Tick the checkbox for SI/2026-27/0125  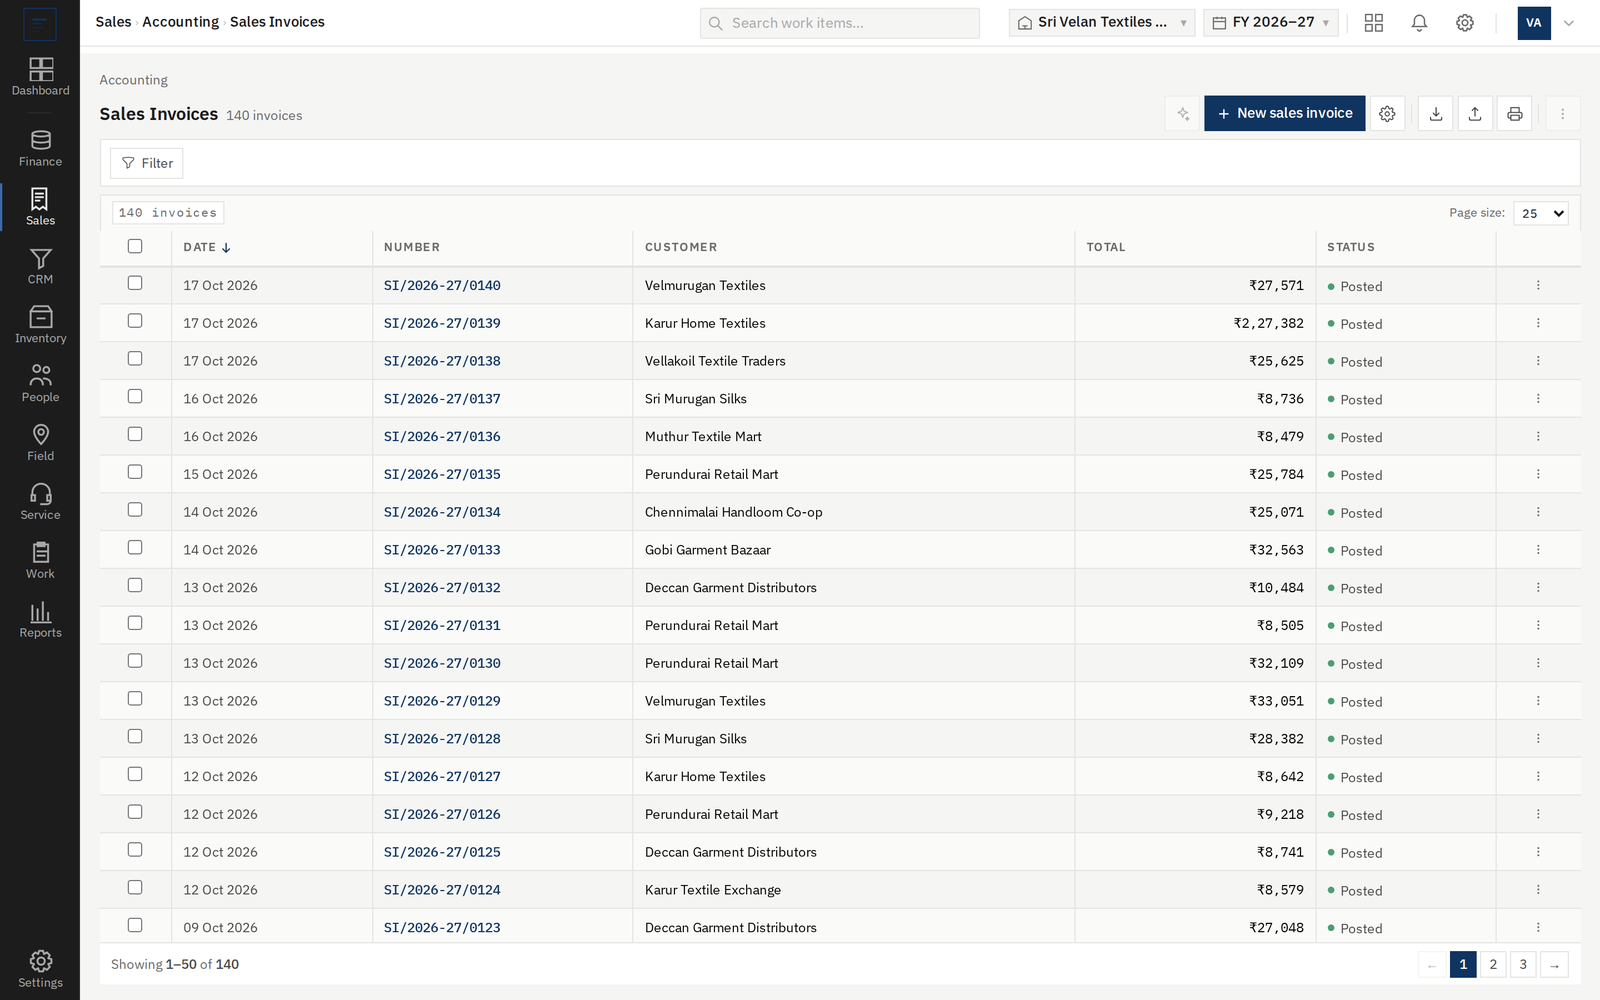[x=135, y=850]
